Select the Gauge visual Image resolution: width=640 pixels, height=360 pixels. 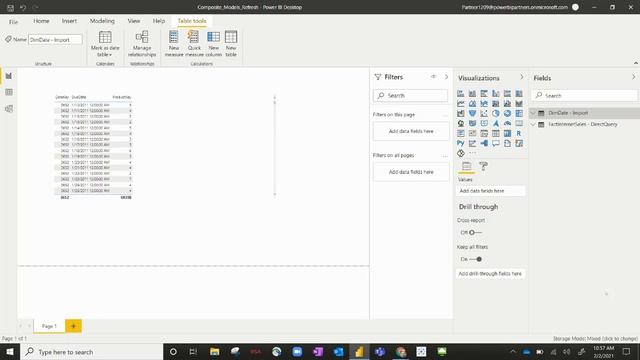coord(507,123)
